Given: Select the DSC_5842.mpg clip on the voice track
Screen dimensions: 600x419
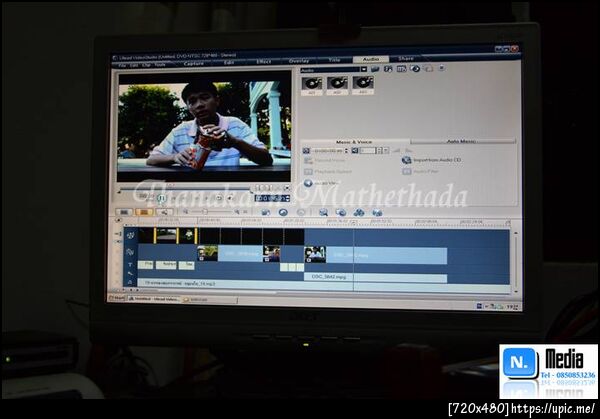Looking at the screenshot, I should tap(375, 277).
